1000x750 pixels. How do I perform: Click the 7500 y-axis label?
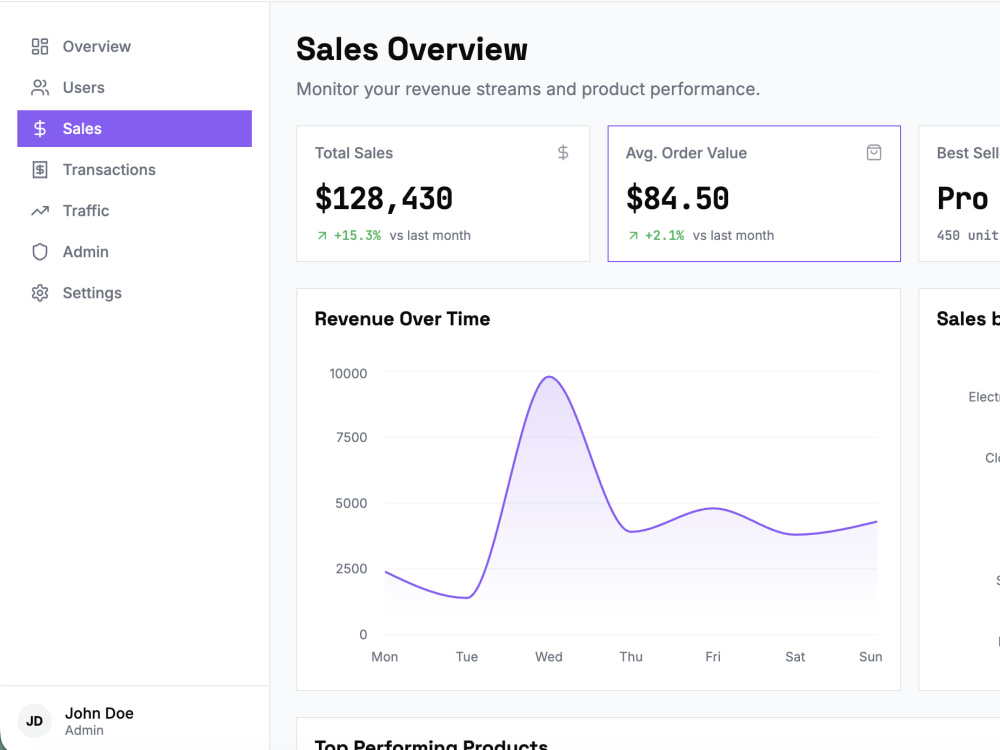(x=351, y=438)
